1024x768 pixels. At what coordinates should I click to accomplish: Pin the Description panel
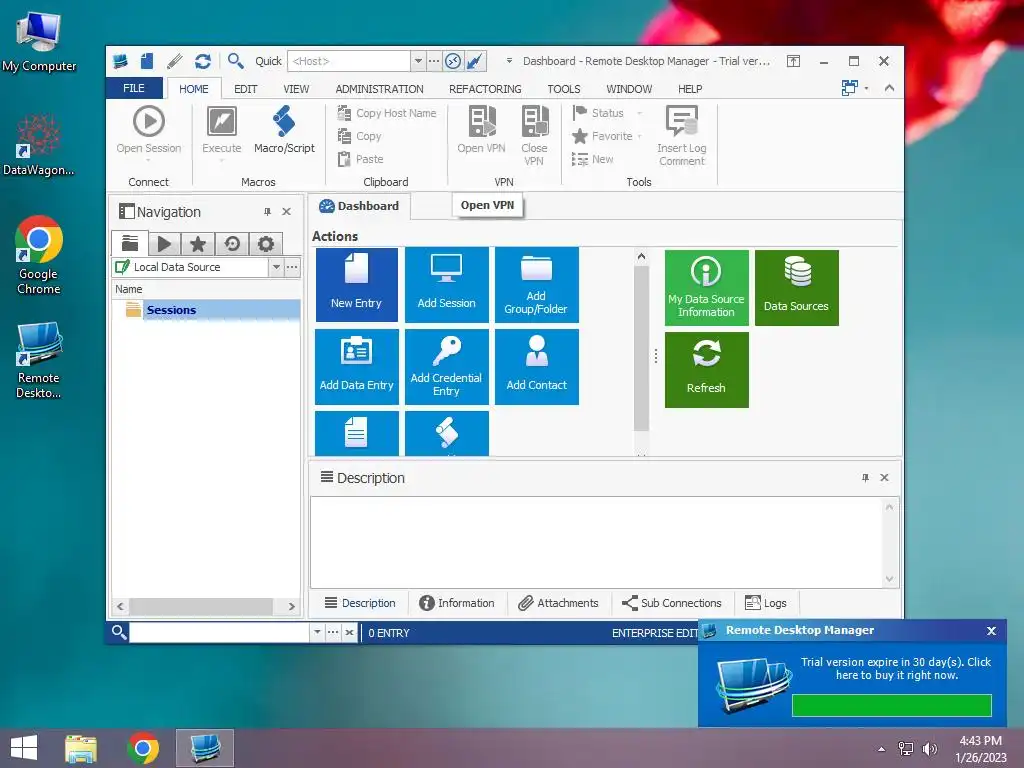tap(865, 478)
